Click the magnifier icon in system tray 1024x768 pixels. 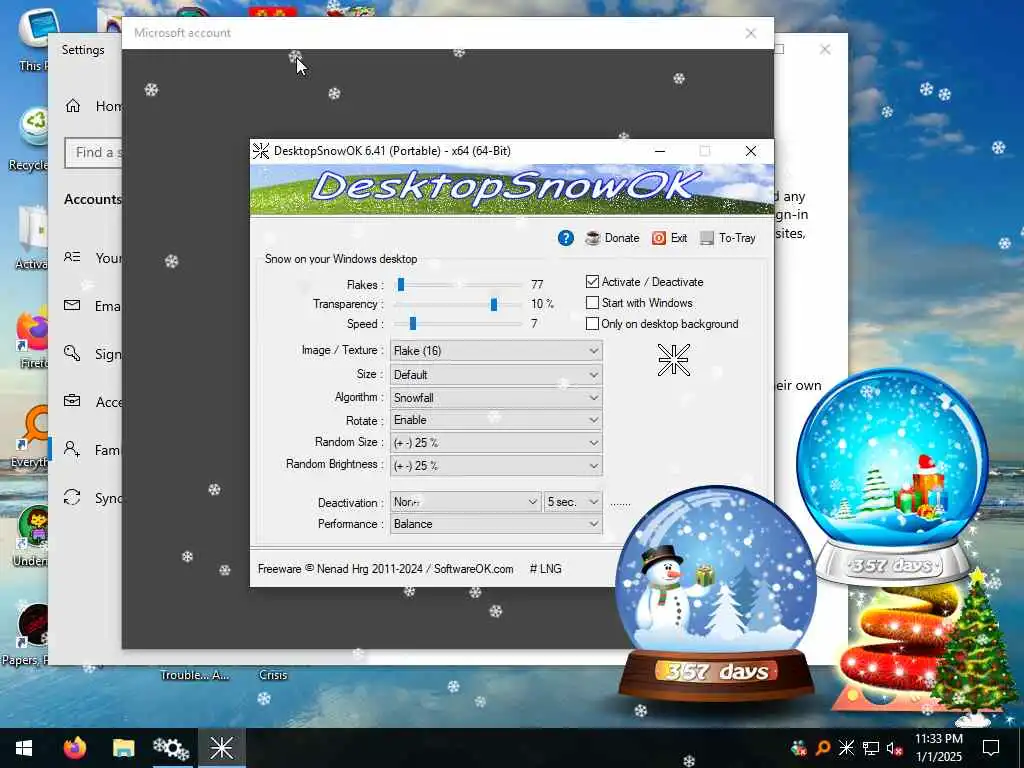(822, 748)
